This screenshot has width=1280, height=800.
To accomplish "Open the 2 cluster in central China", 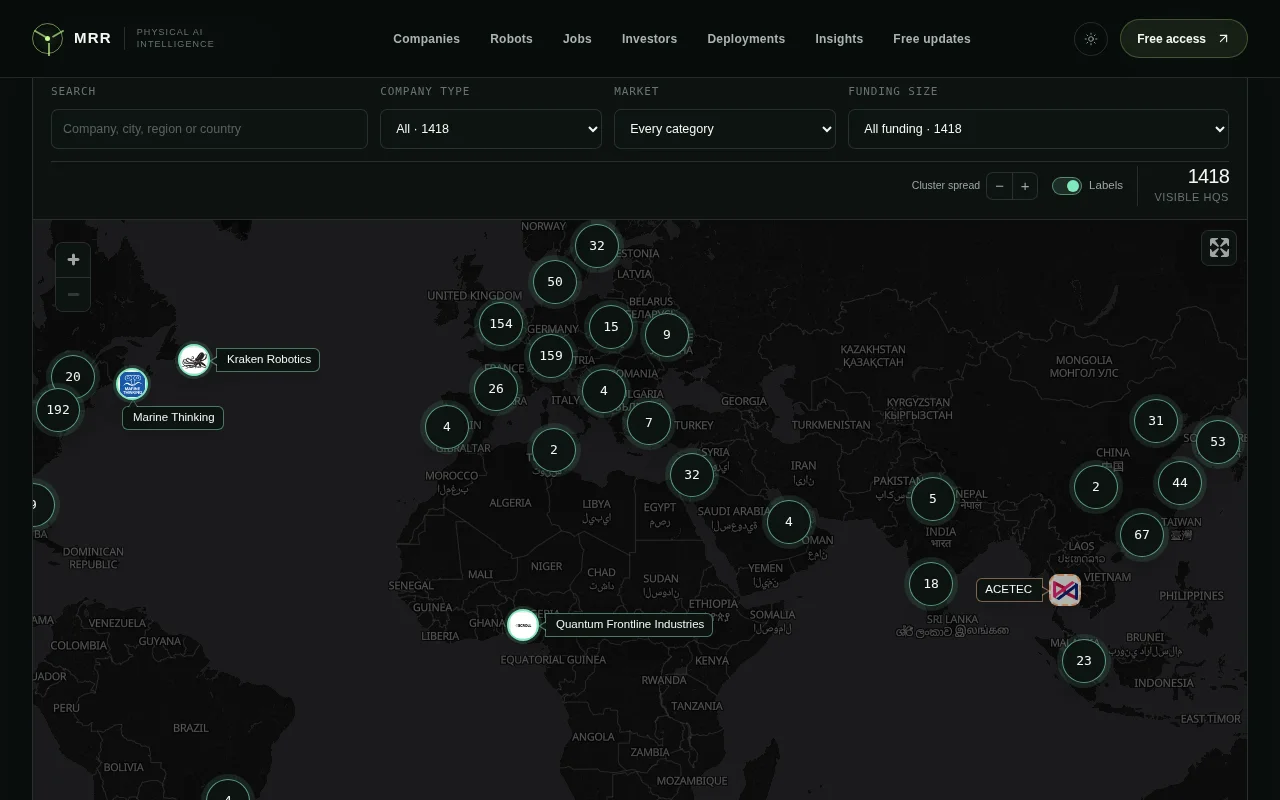I will point(1096,487).
